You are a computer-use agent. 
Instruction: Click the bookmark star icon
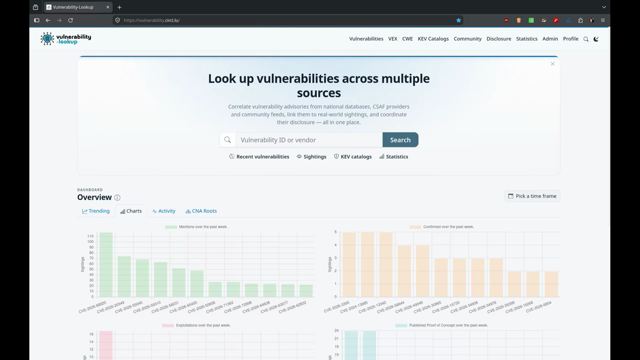[458, 20]
